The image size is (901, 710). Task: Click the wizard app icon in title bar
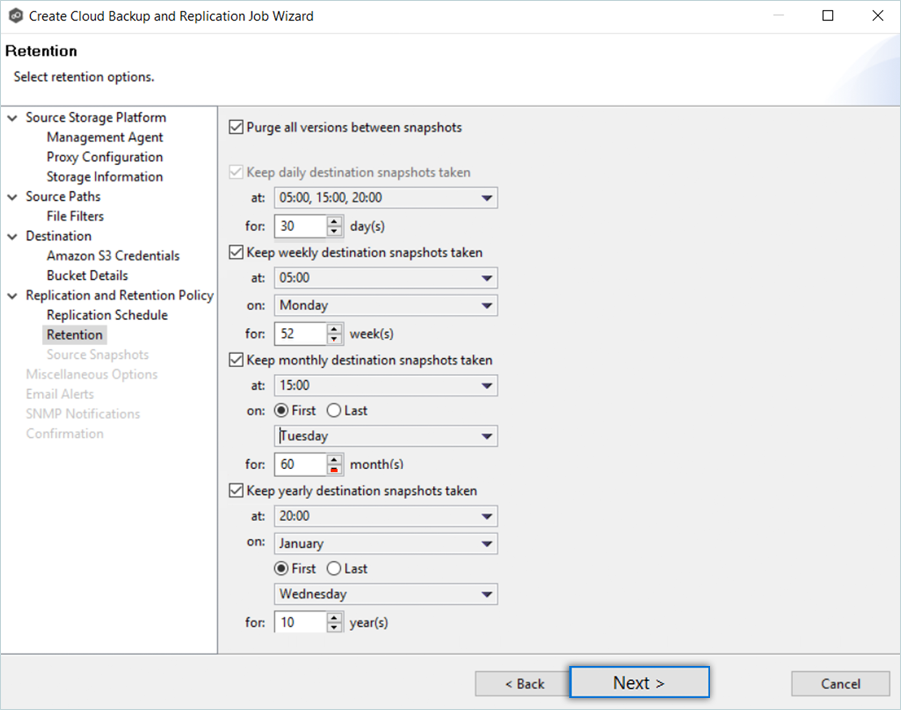(x=15, y=16)
